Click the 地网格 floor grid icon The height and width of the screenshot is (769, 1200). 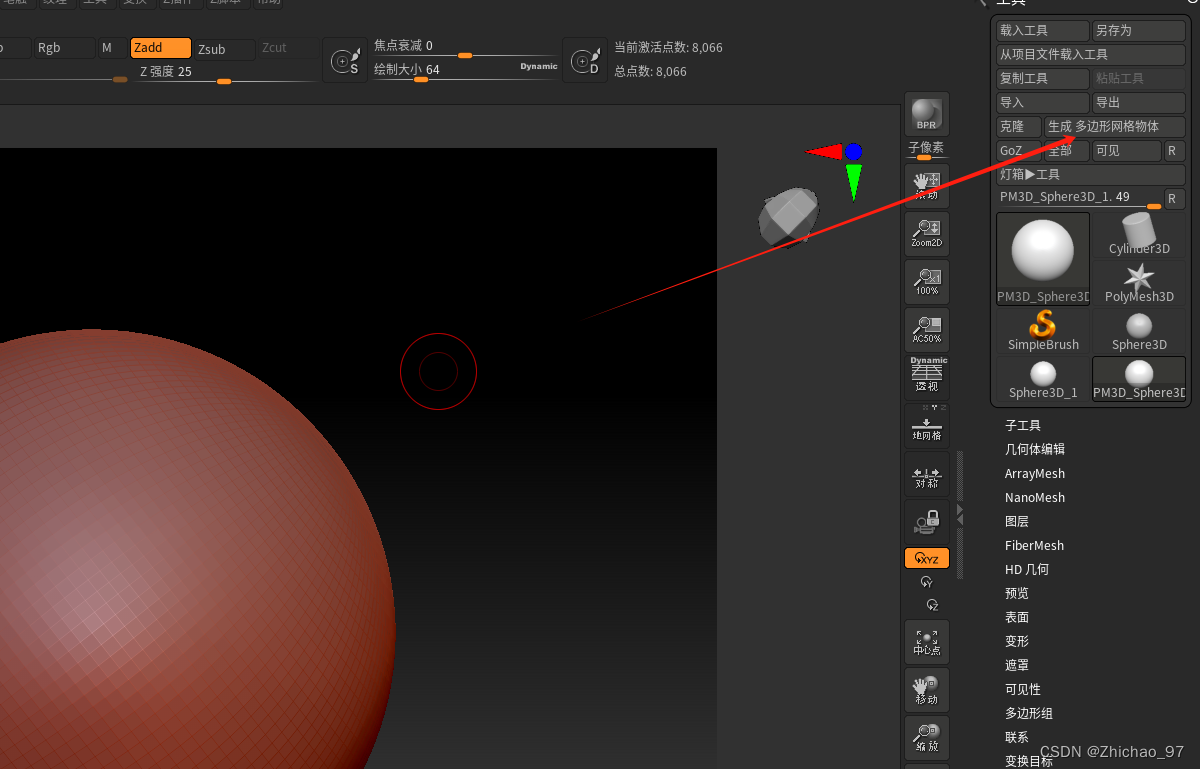point(927,425)
